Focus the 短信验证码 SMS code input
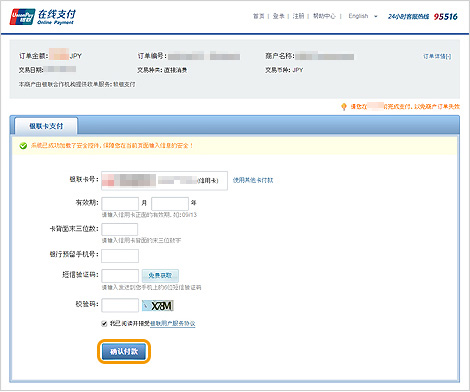The width and height of the screenshot is (470, 392). 120,276
